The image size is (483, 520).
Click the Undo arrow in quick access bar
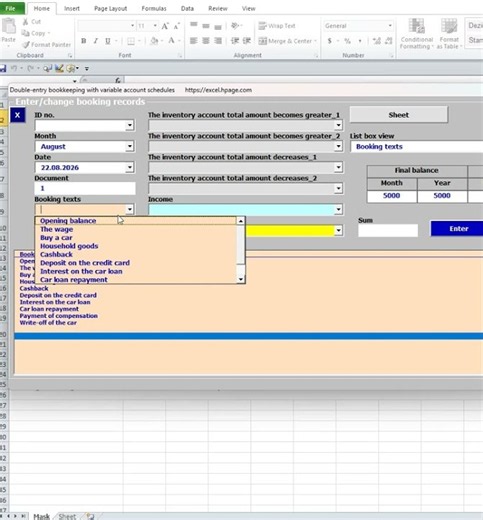coord(14,68)
